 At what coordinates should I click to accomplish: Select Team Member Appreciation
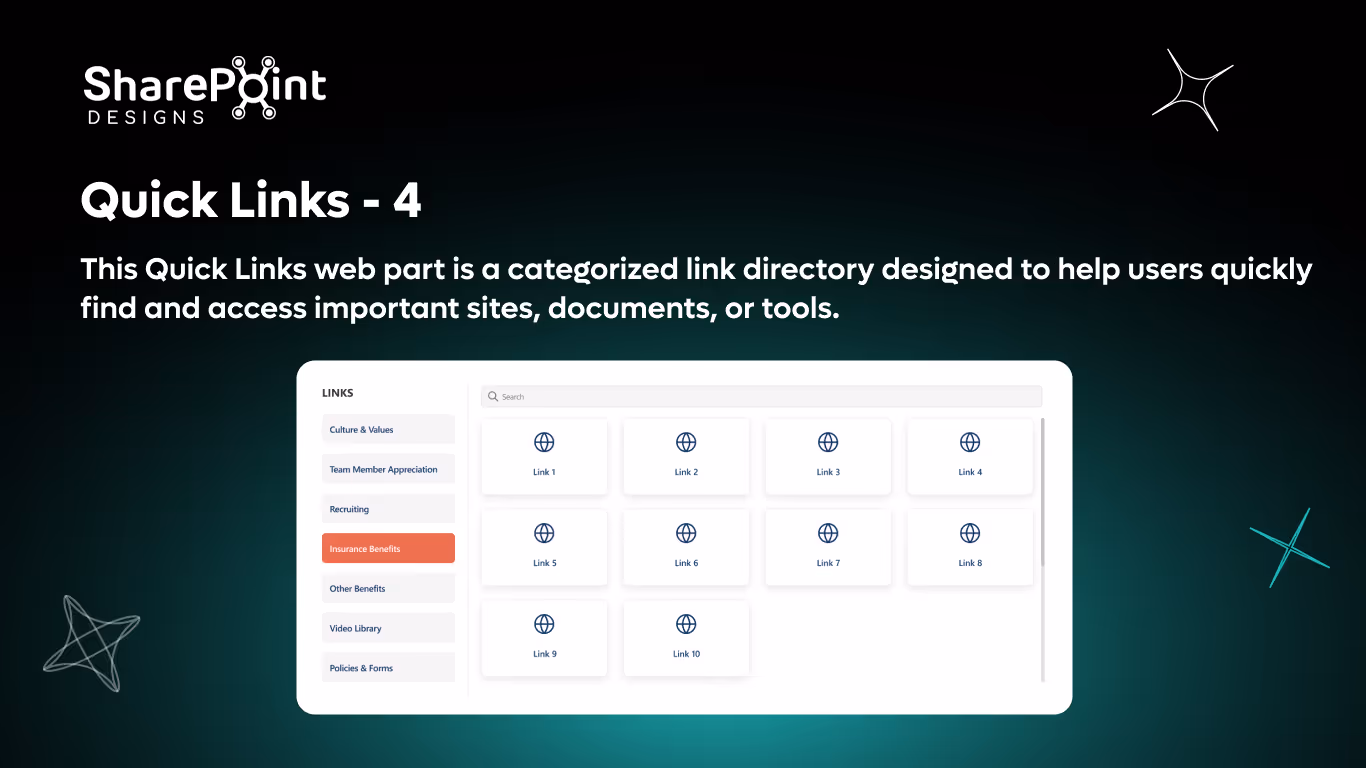pos(388,468)
